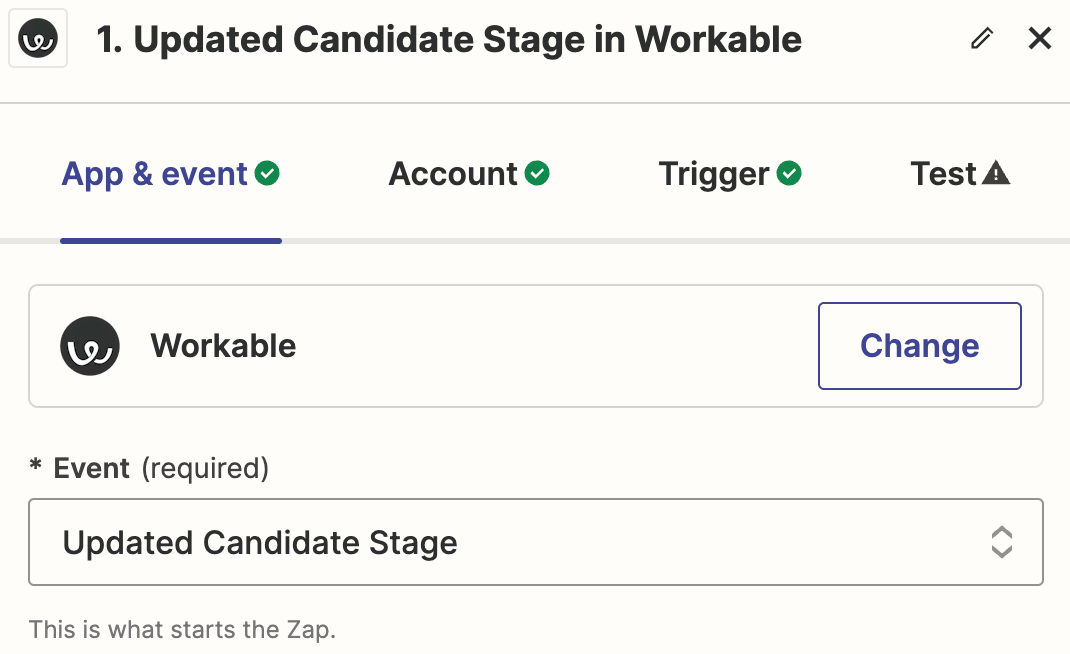Click the Workable app name label

[x=223, y=346]
